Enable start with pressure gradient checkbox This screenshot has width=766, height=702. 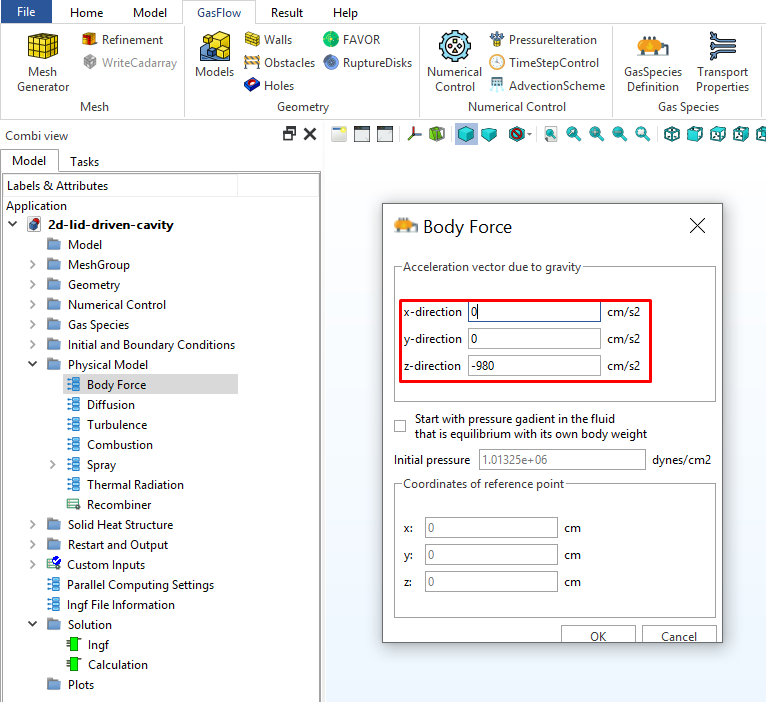pyautogui.click(x=401, y=426)
